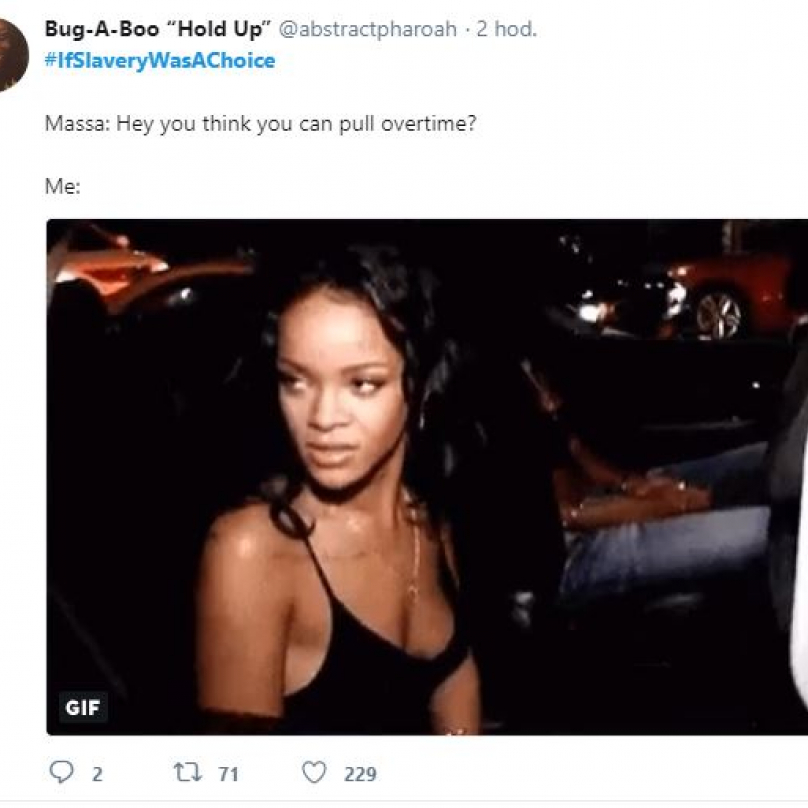Image resolution: width=808 pixels, height=808 pixels.
Task: Click the retweet count showing 71
Action: click(228, 774)
